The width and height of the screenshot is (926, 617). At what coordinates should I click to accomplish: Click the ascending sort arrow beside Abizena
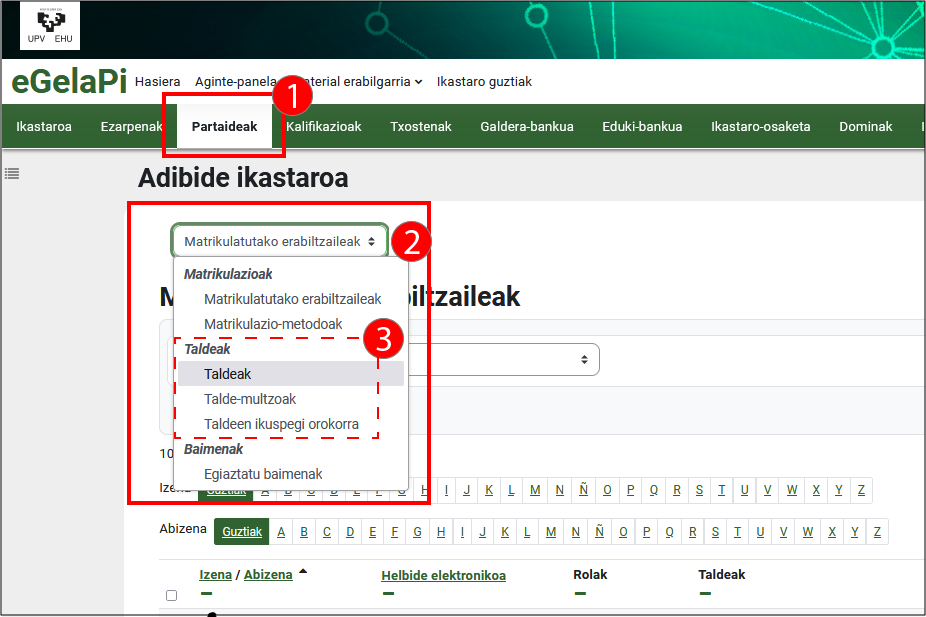[x=303, y=572]
